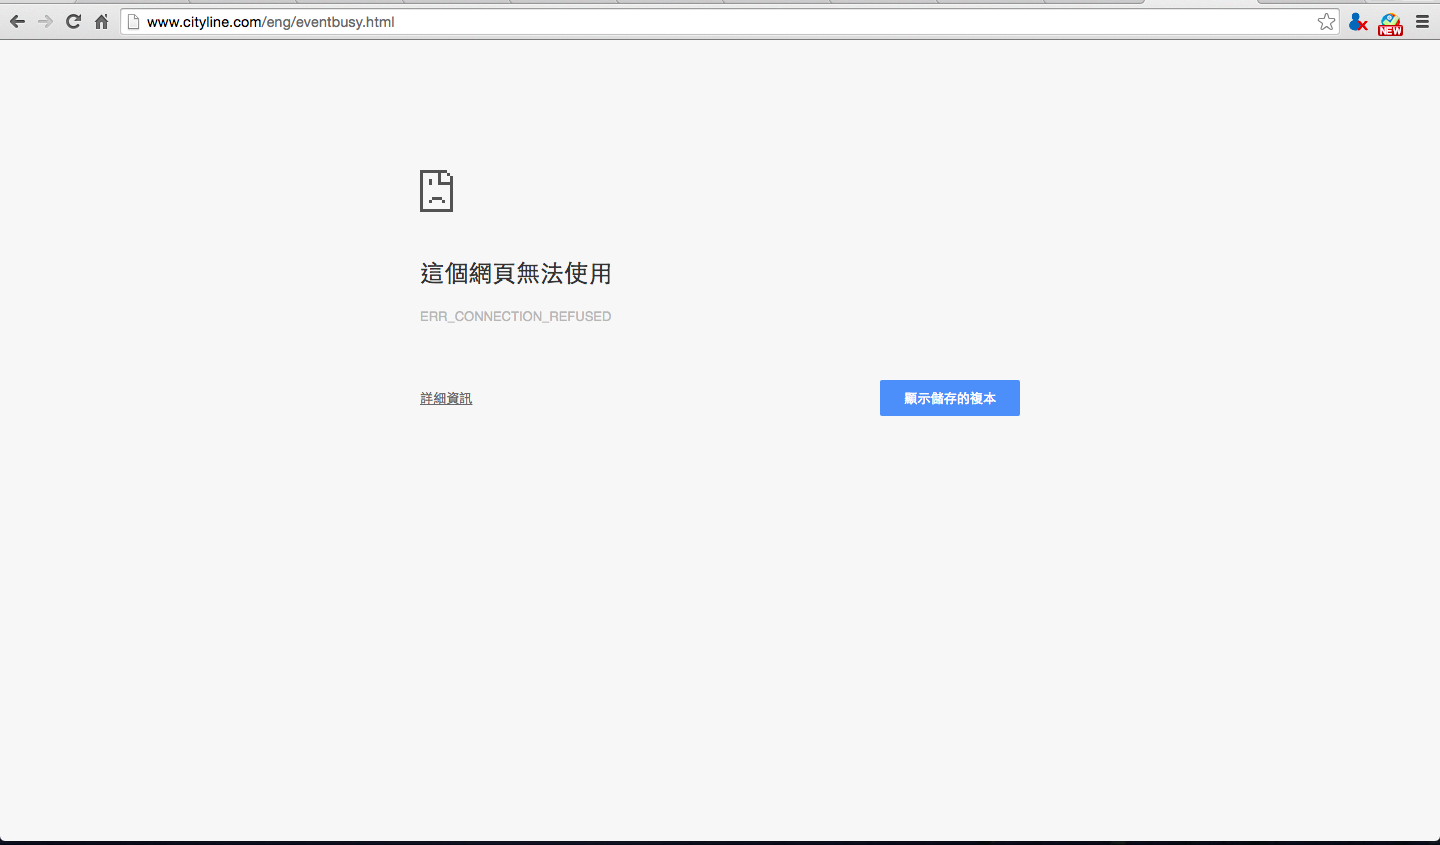Screen dimensions: 1440x845
Task: Click the ERR_CONNECTION_REFUSED error code text
Action: coord(516,316)
